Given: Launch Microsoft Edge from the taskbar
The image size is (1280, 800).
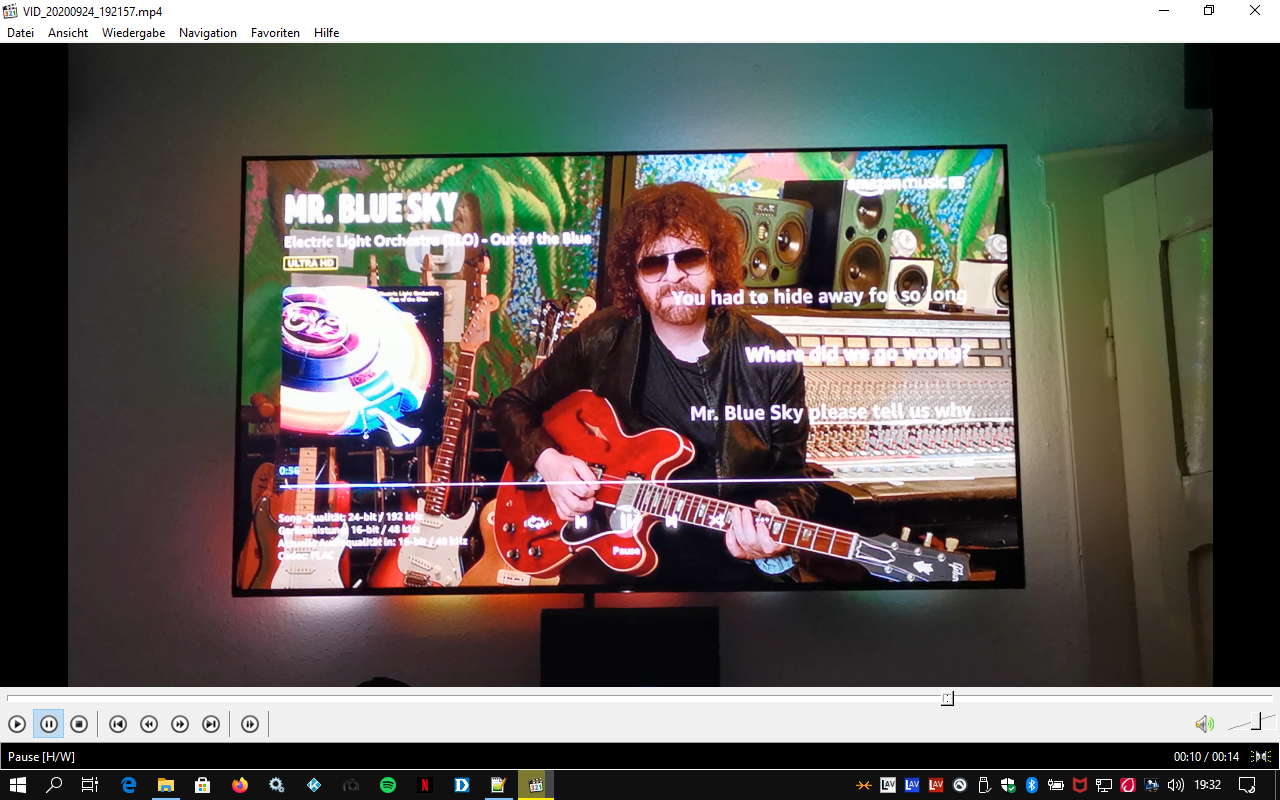Looking at the screenshot, I should tap(129, 785).
